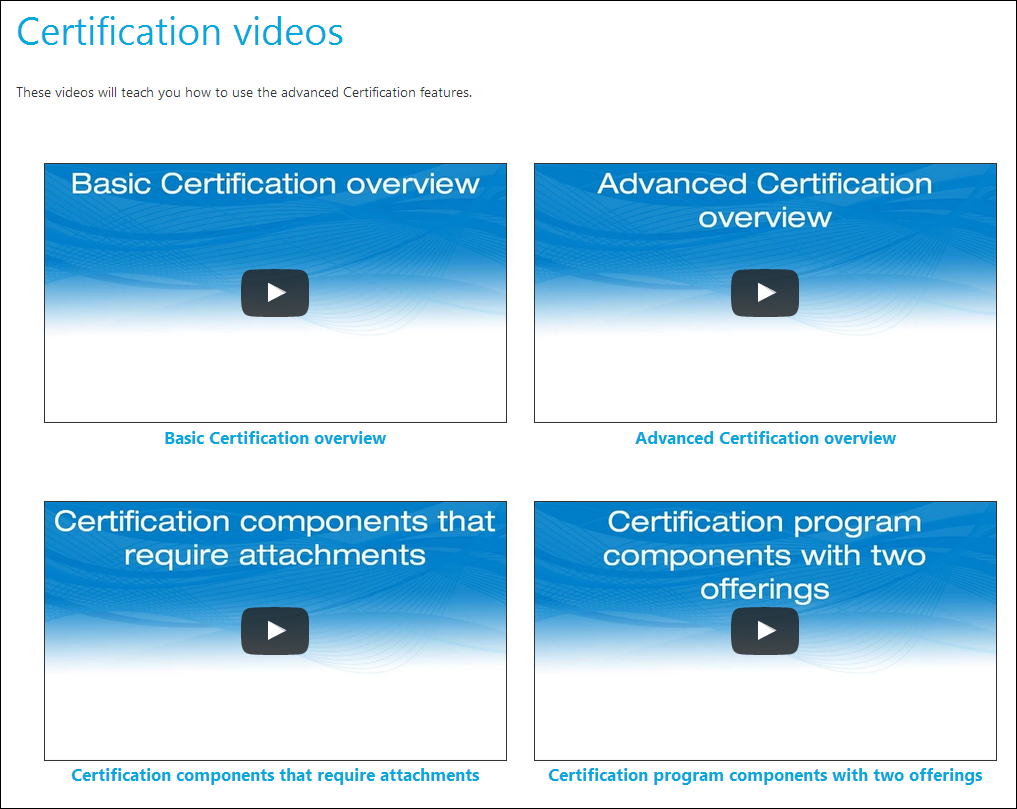
Task: Open the Advanced Certification overview link
Action: click(x=765, y=439)
